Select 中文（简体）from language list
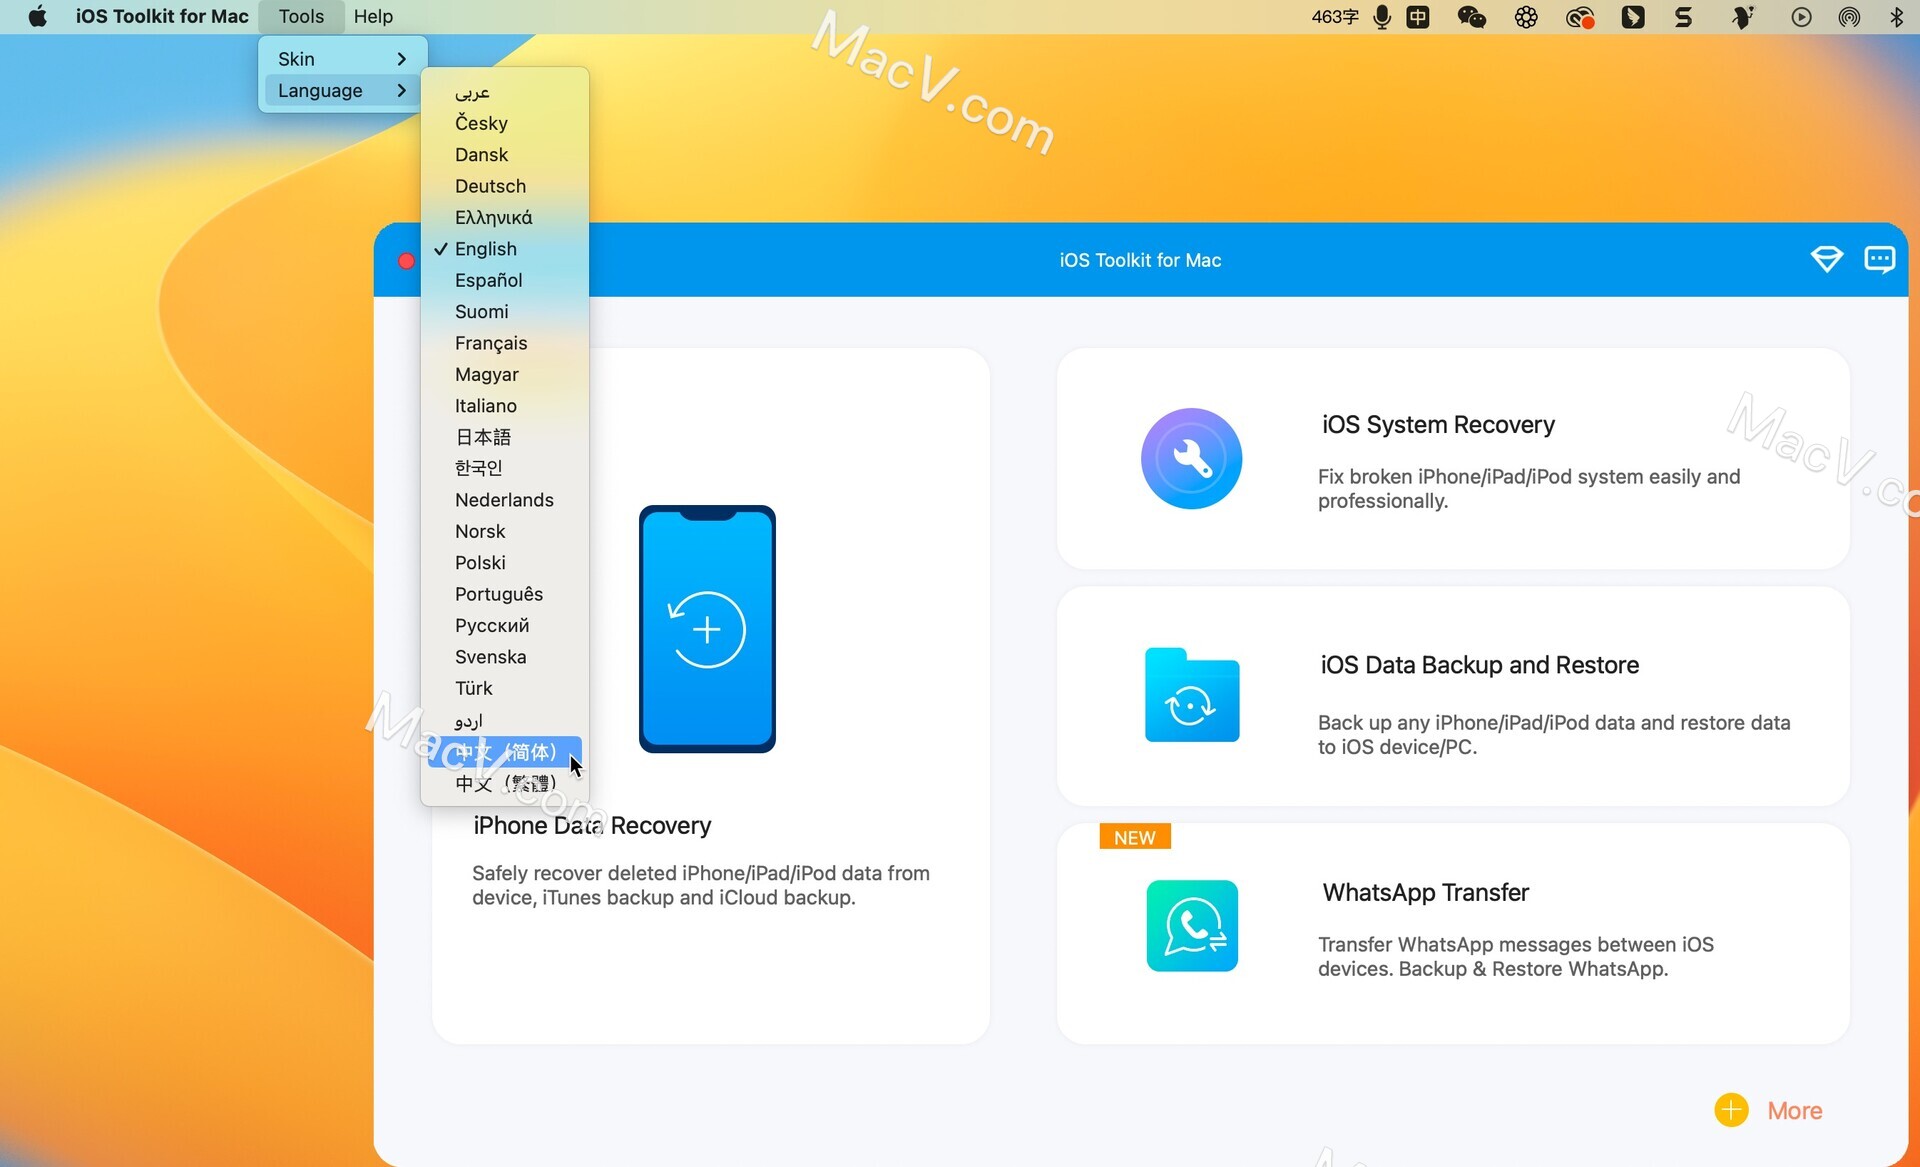 point(507,750)
